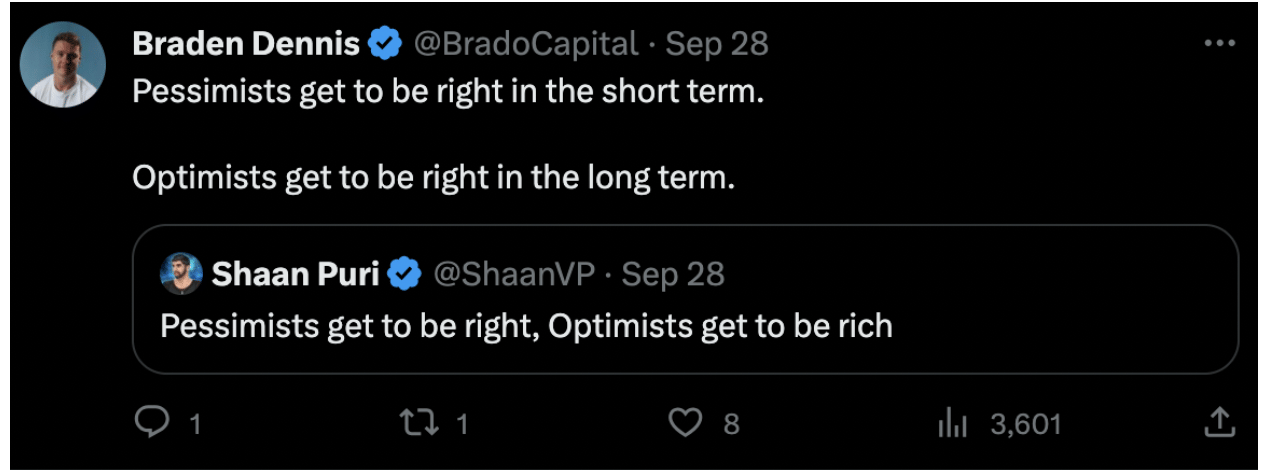The width and height of the screenshot is (1270, 470).
Task: Open the @BradoCapital handle link
Action: (x=526, y=44)
